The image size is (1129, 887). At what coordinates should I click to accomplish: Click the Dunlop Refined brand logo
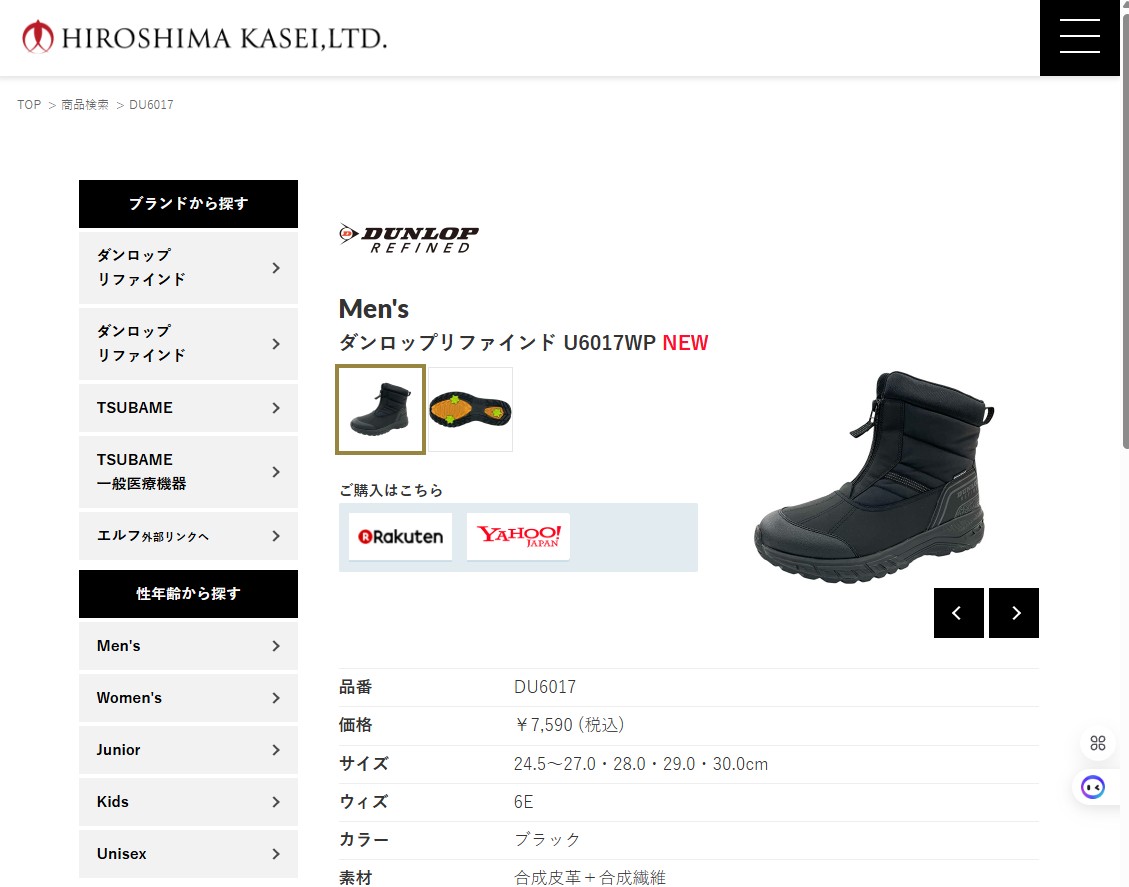(x=409, y=239)
